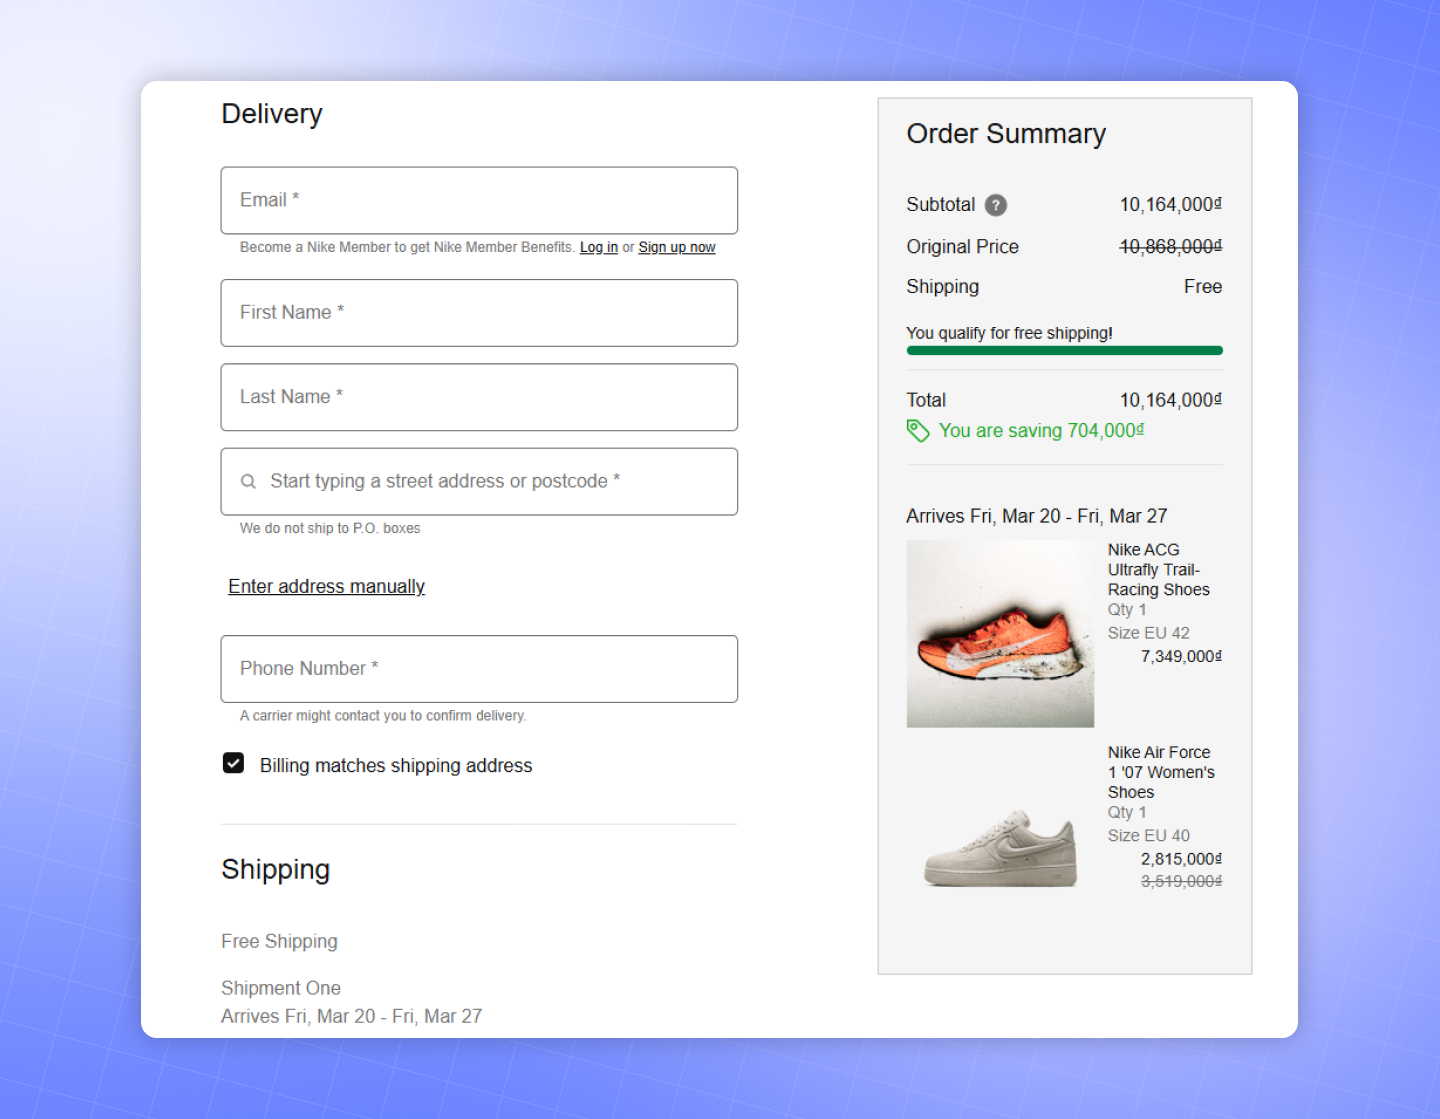1440x1119 pixels.
Task: Select the First Name field
Action: 479,313
